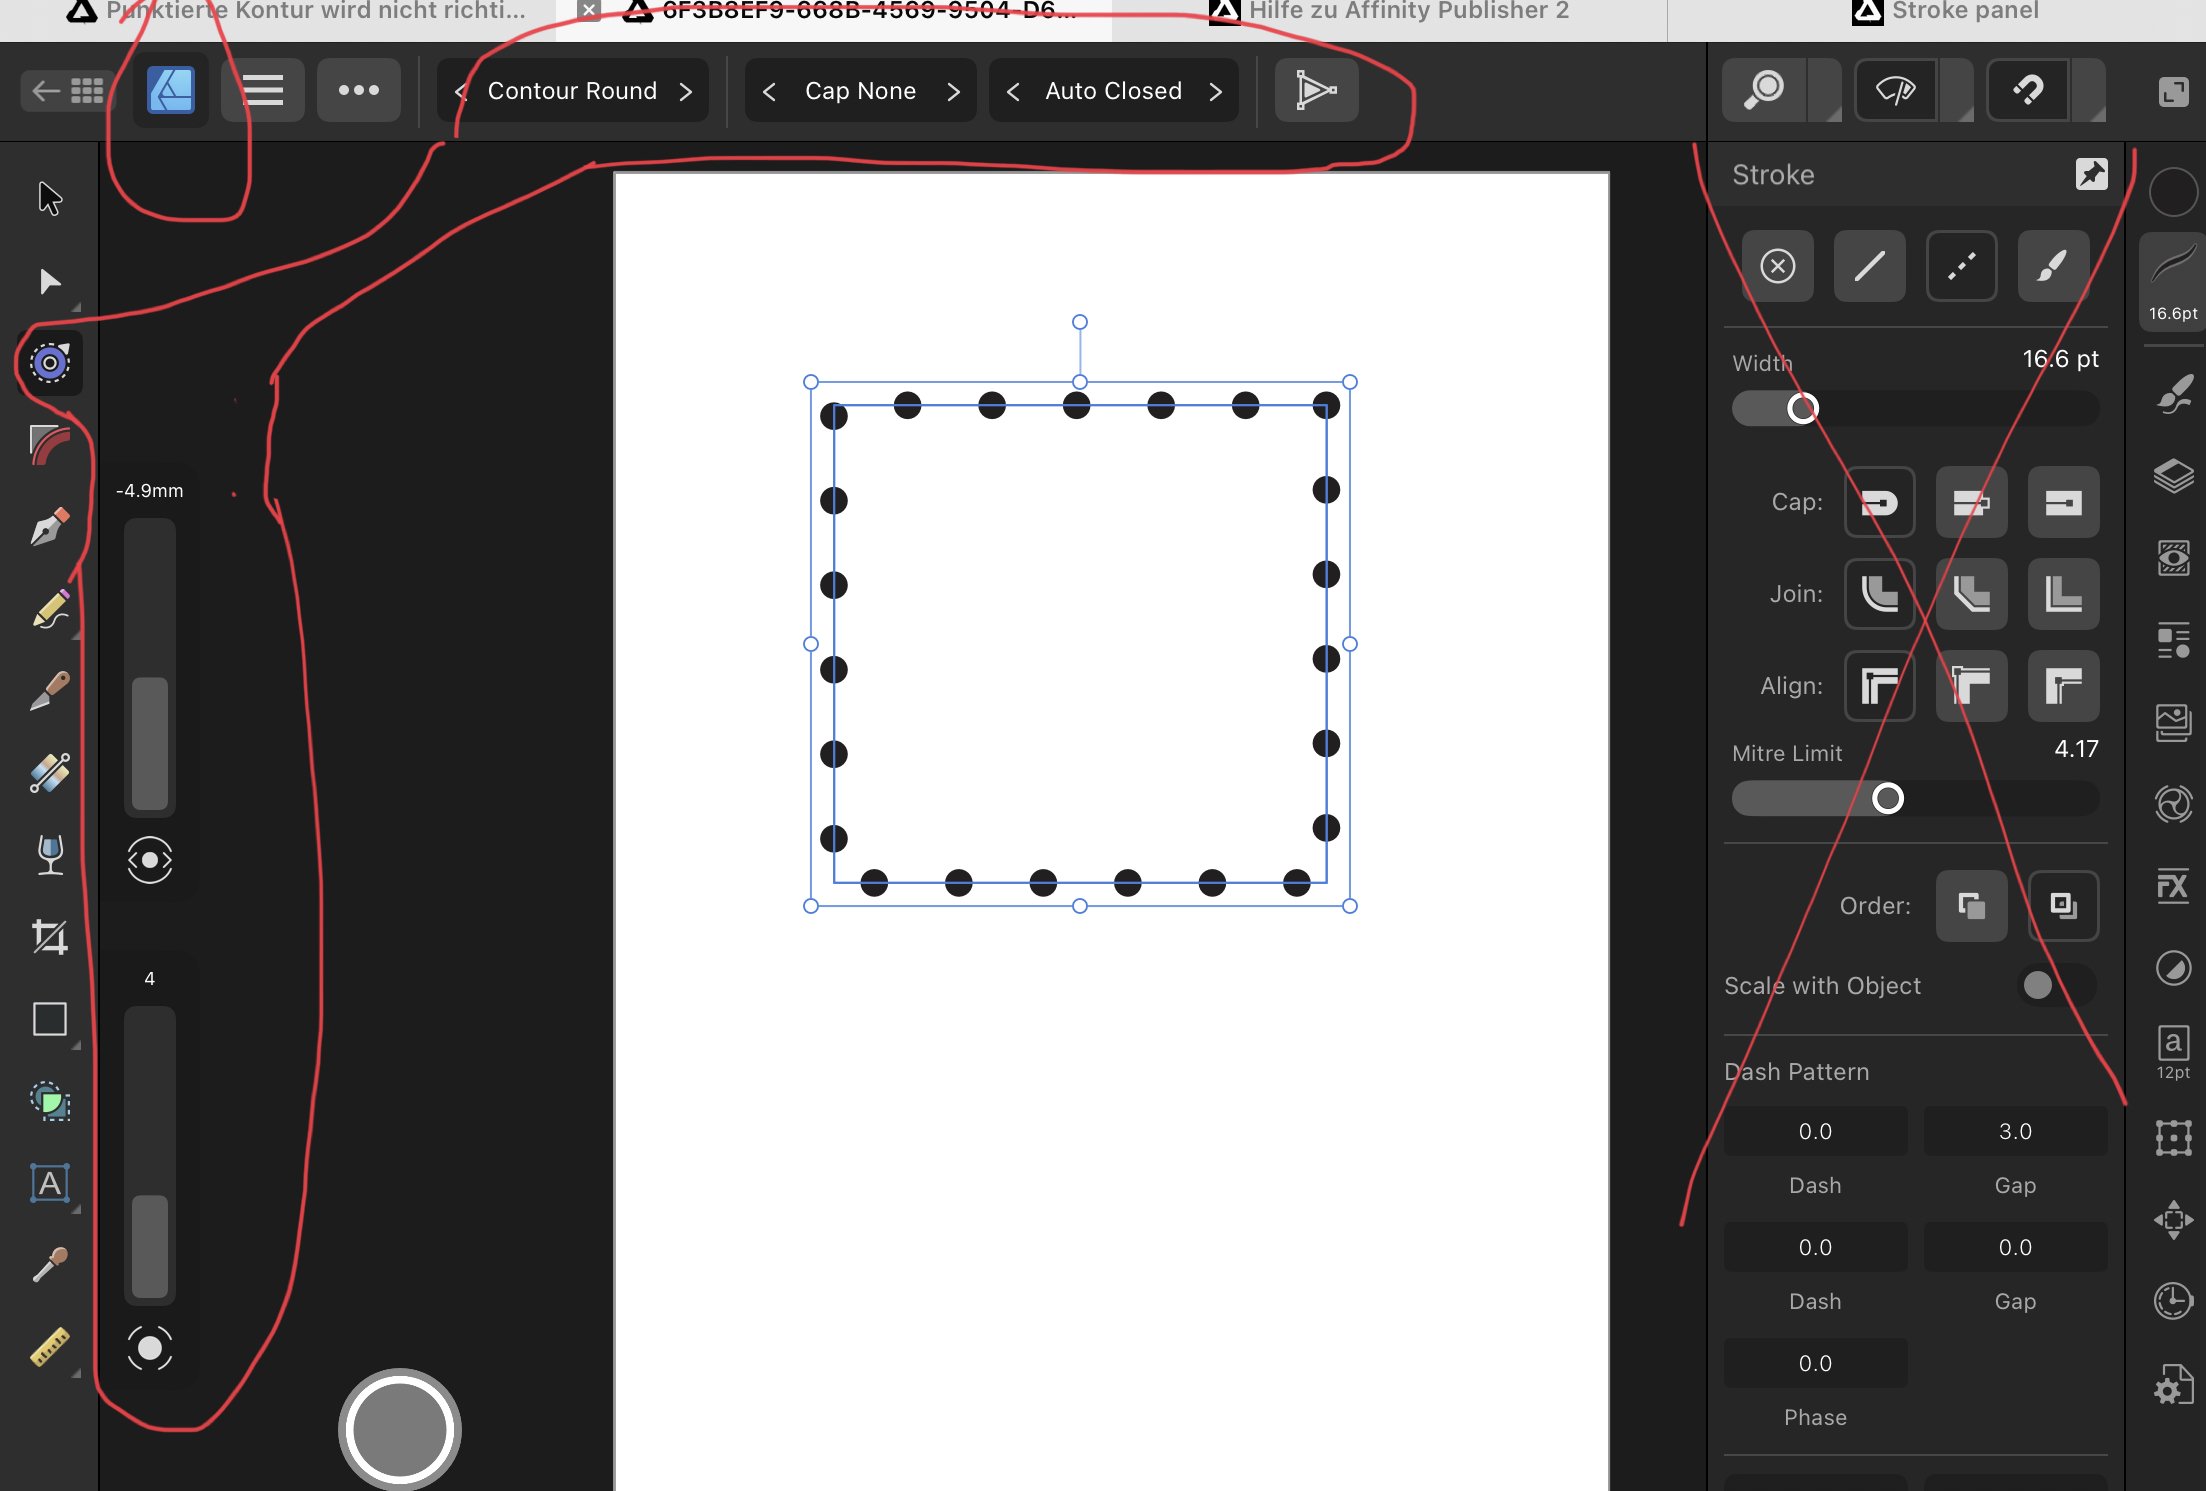Image resolution: width=2206 pixels, height=1491 pixels.
Task: Open the Layers studio icon
Action: point(2173,476)
